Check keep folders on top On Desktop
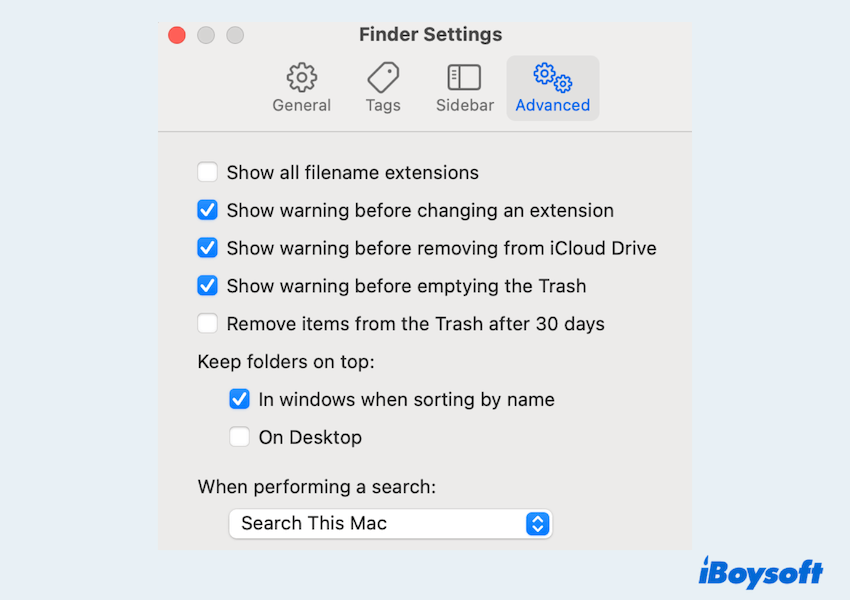Viewport: 850px width, 600px height. tap(240, 438)
